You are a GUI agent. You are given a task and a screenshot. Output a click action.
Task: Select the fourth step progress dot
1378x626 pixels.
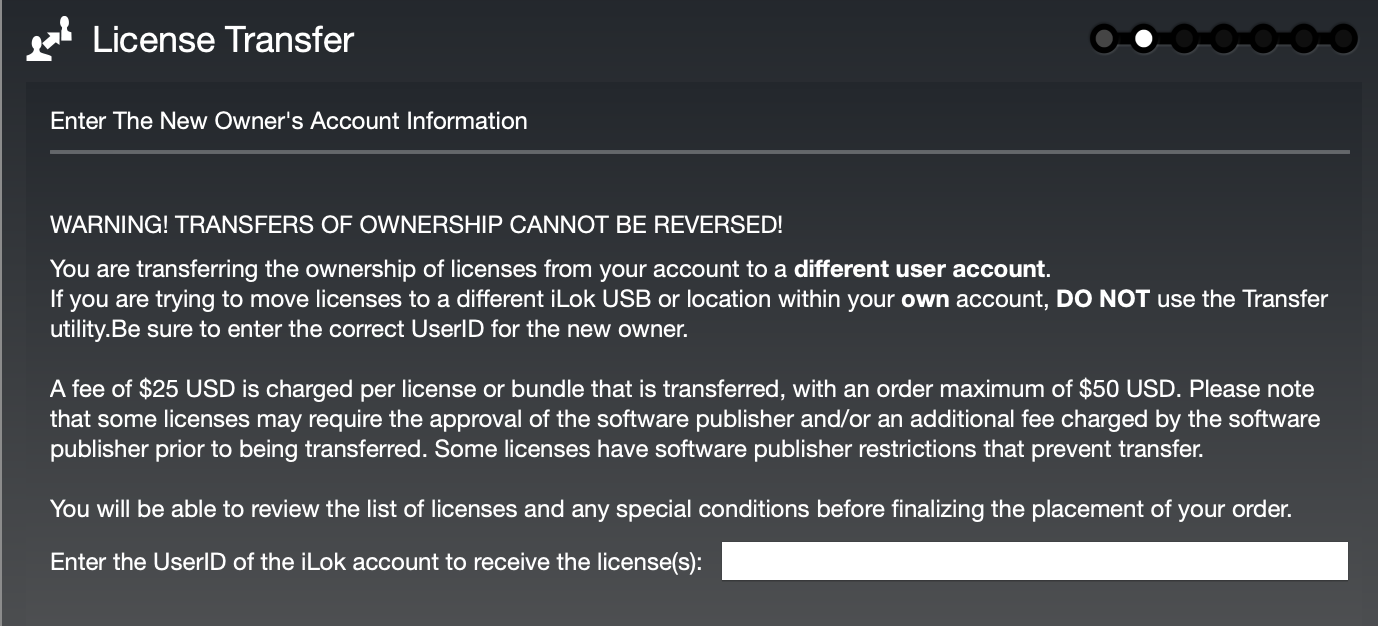(1224, 39)
